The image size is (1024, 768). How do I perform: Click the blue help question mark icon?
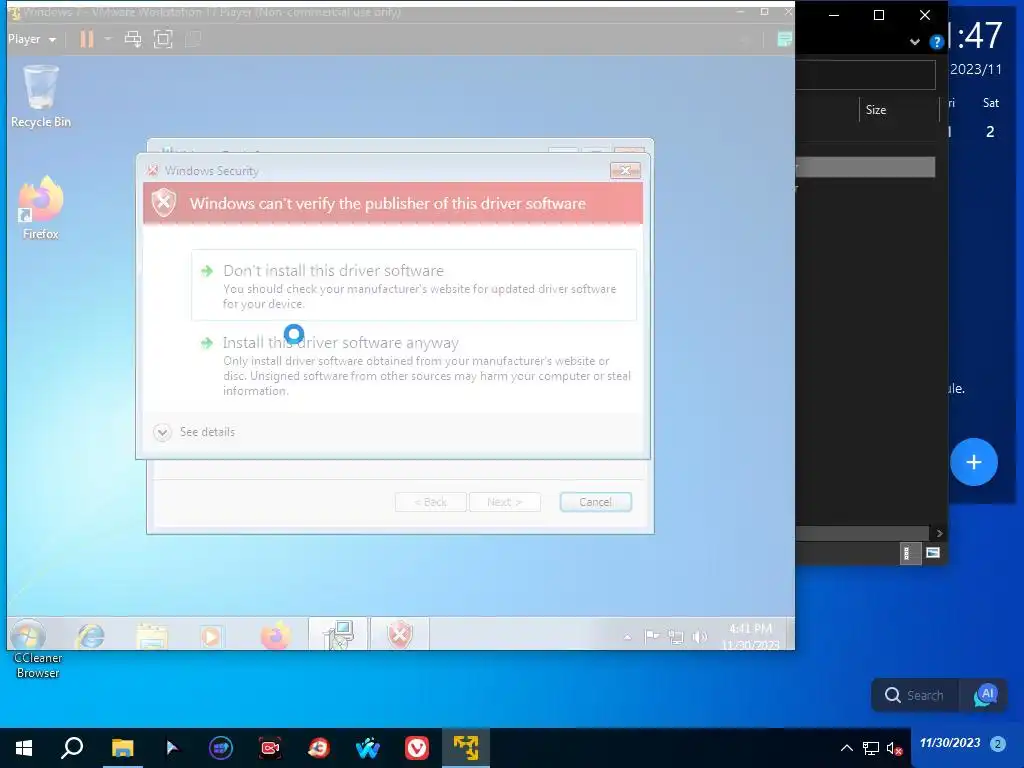936,42
